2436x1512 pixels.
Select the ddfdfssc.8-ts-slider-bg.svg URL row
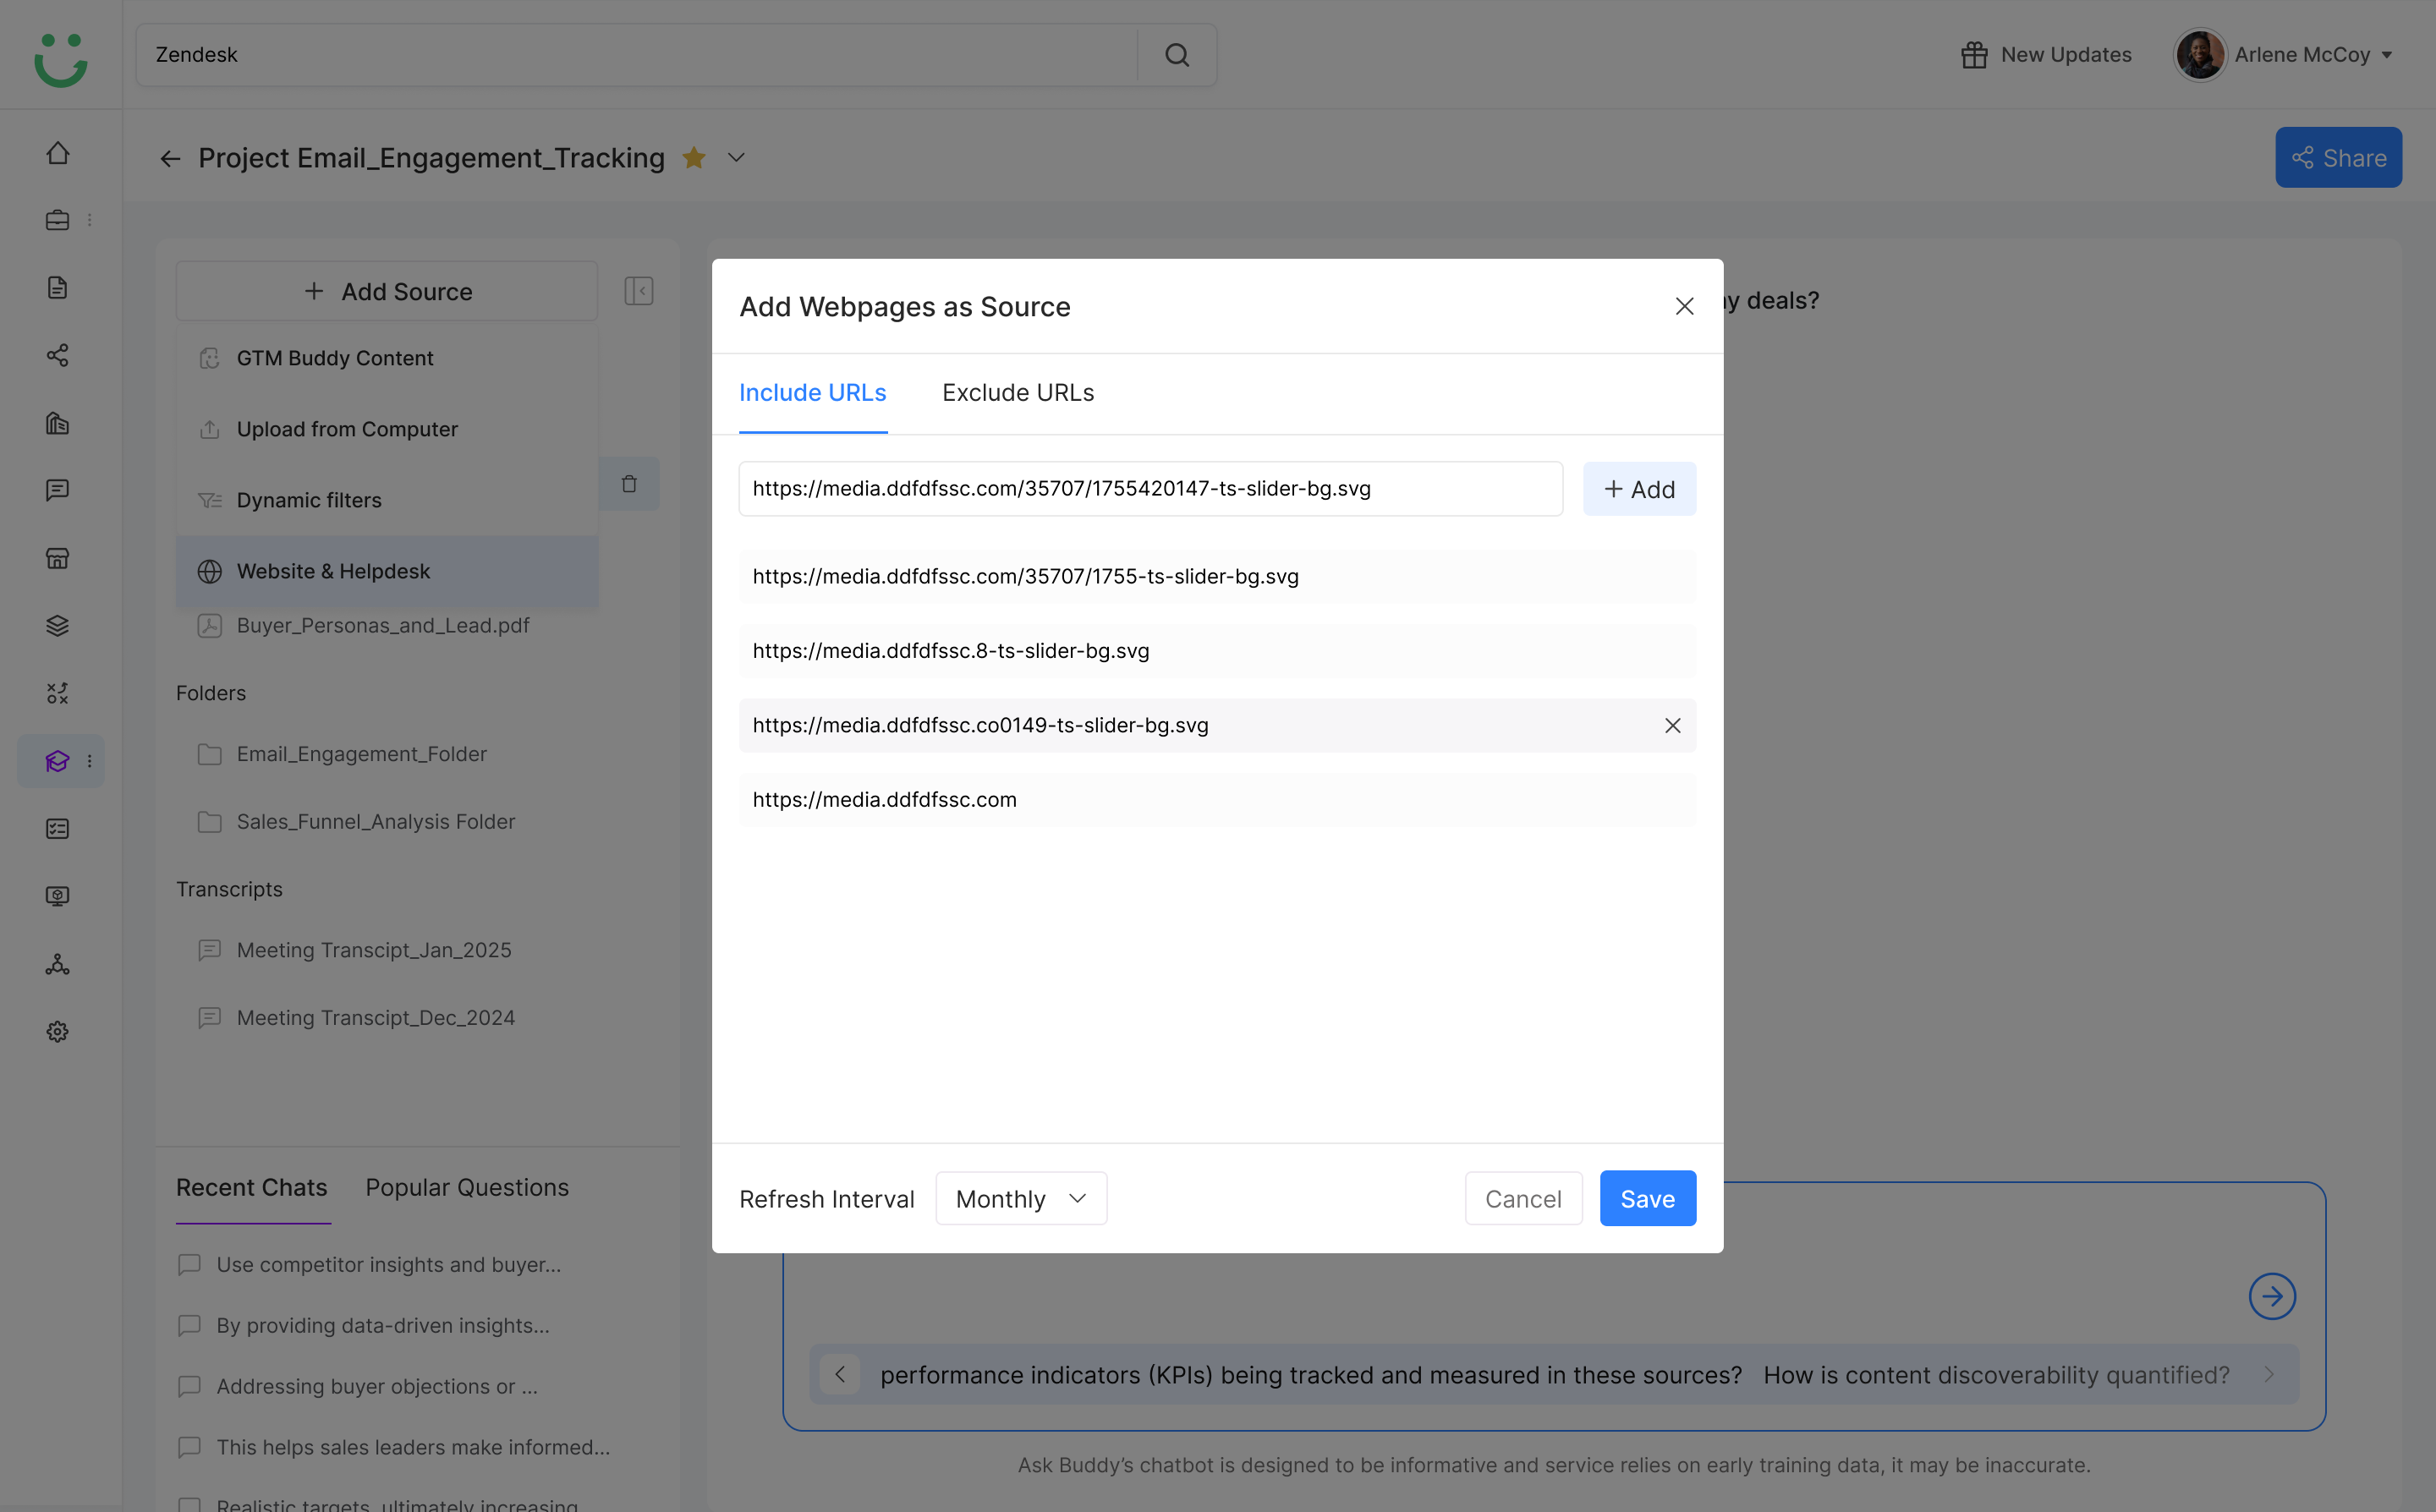click(x=1217, y=651)
